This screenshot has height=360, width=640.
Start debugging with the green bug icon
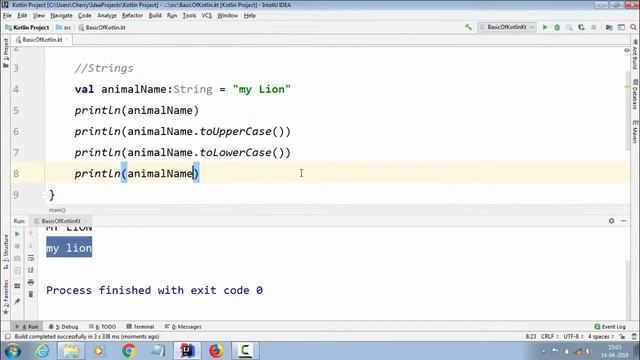coord(557,27)
